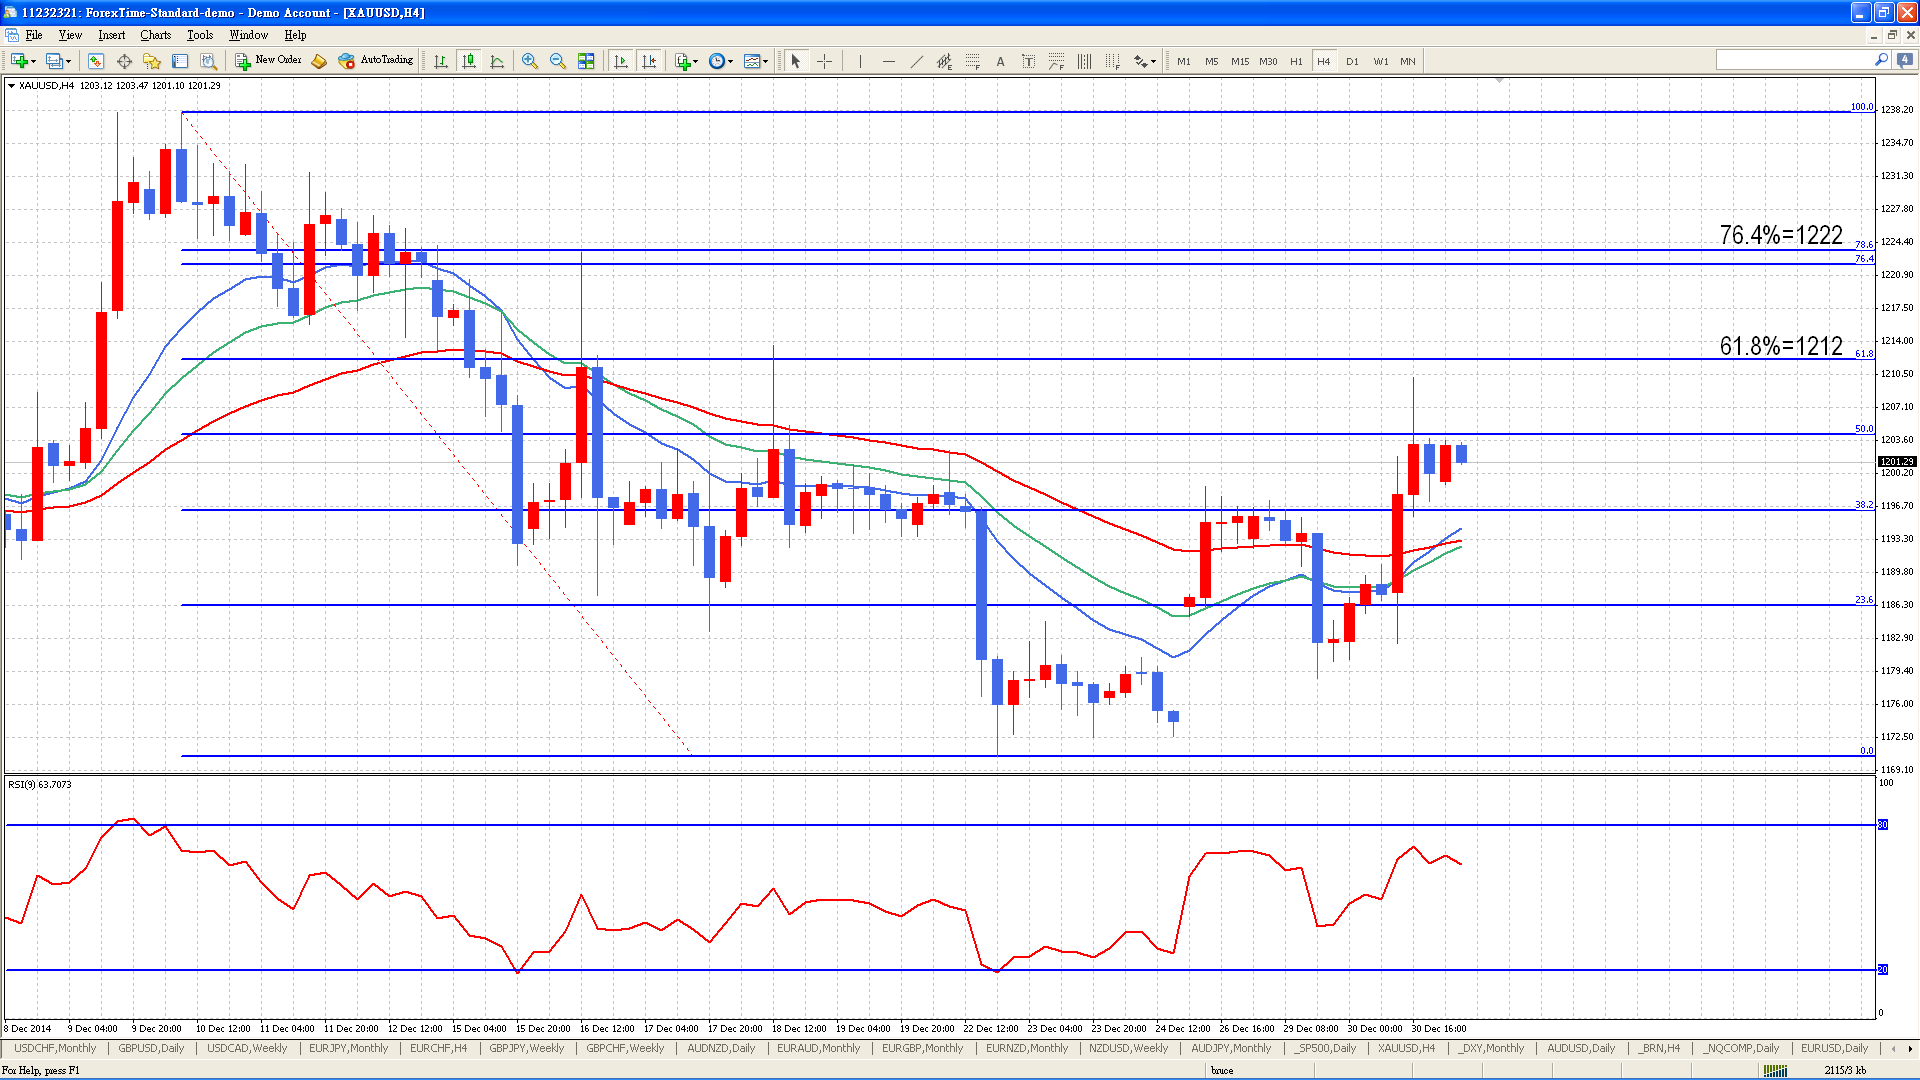This screenshot has height=1080, width=1920.
Task: Open the Market Watch window icon
Action: click(x=96, y=61)
